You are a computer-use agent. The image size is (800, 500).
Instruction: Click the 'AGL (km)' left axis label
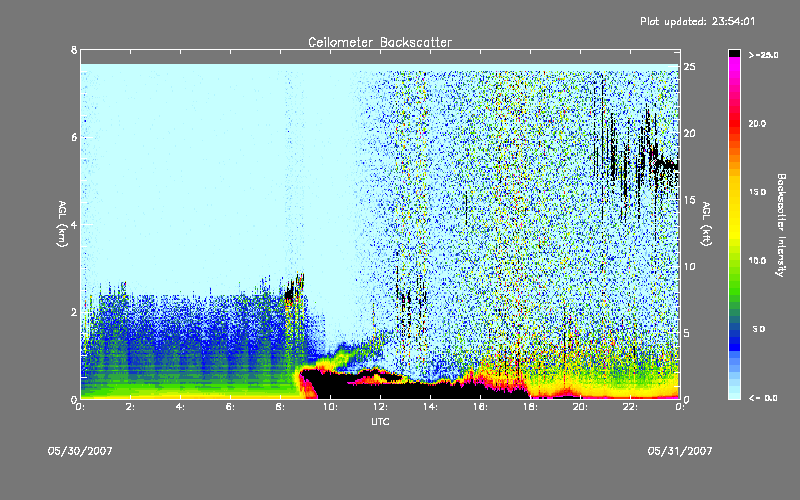62,224
